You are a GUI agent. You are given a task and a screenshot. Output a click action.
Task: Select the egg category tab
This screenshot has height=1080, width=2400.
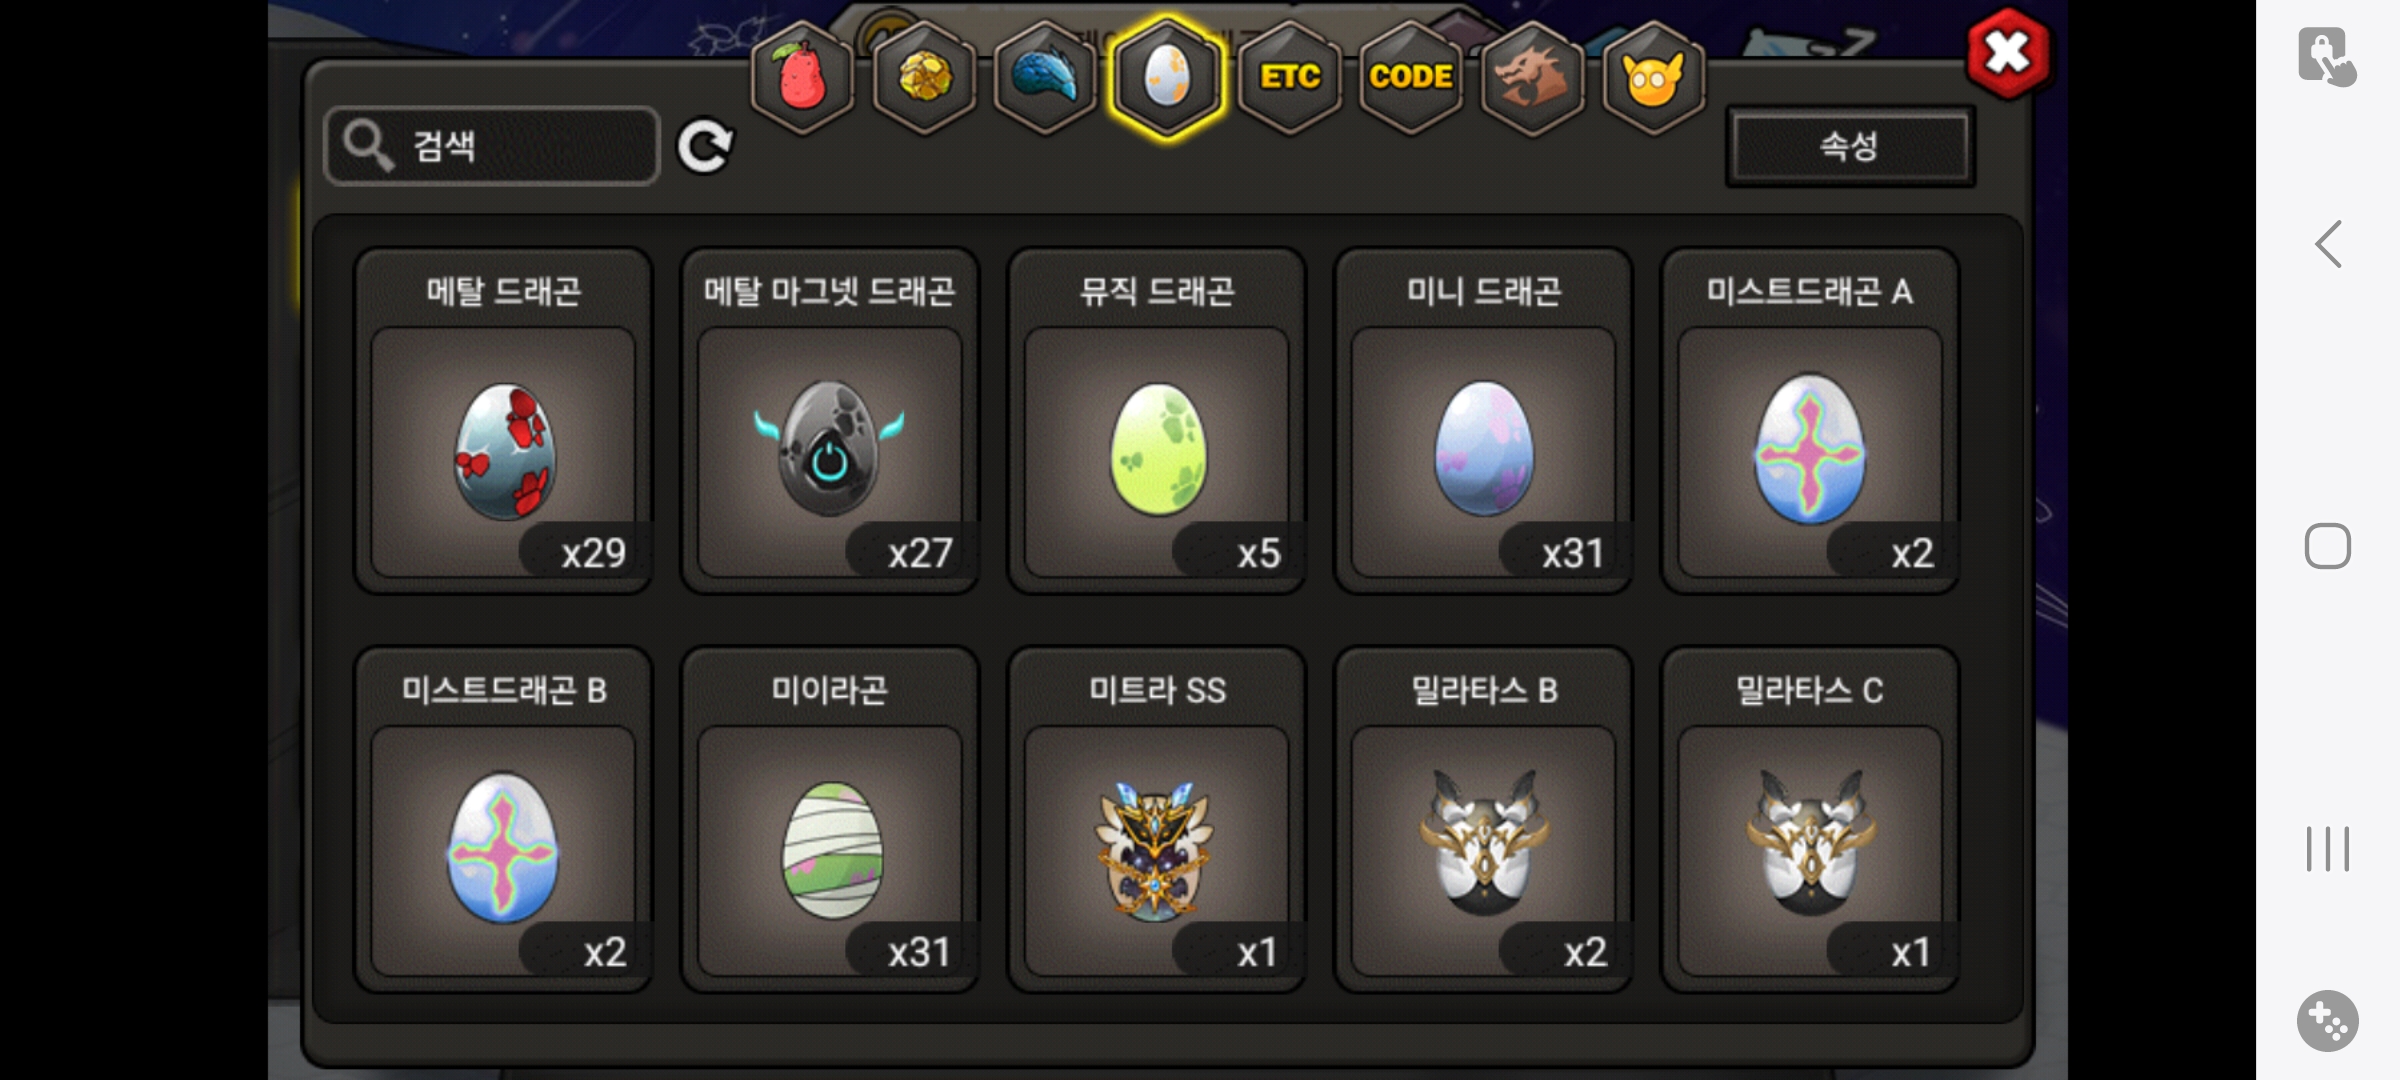pos(1167,77)
